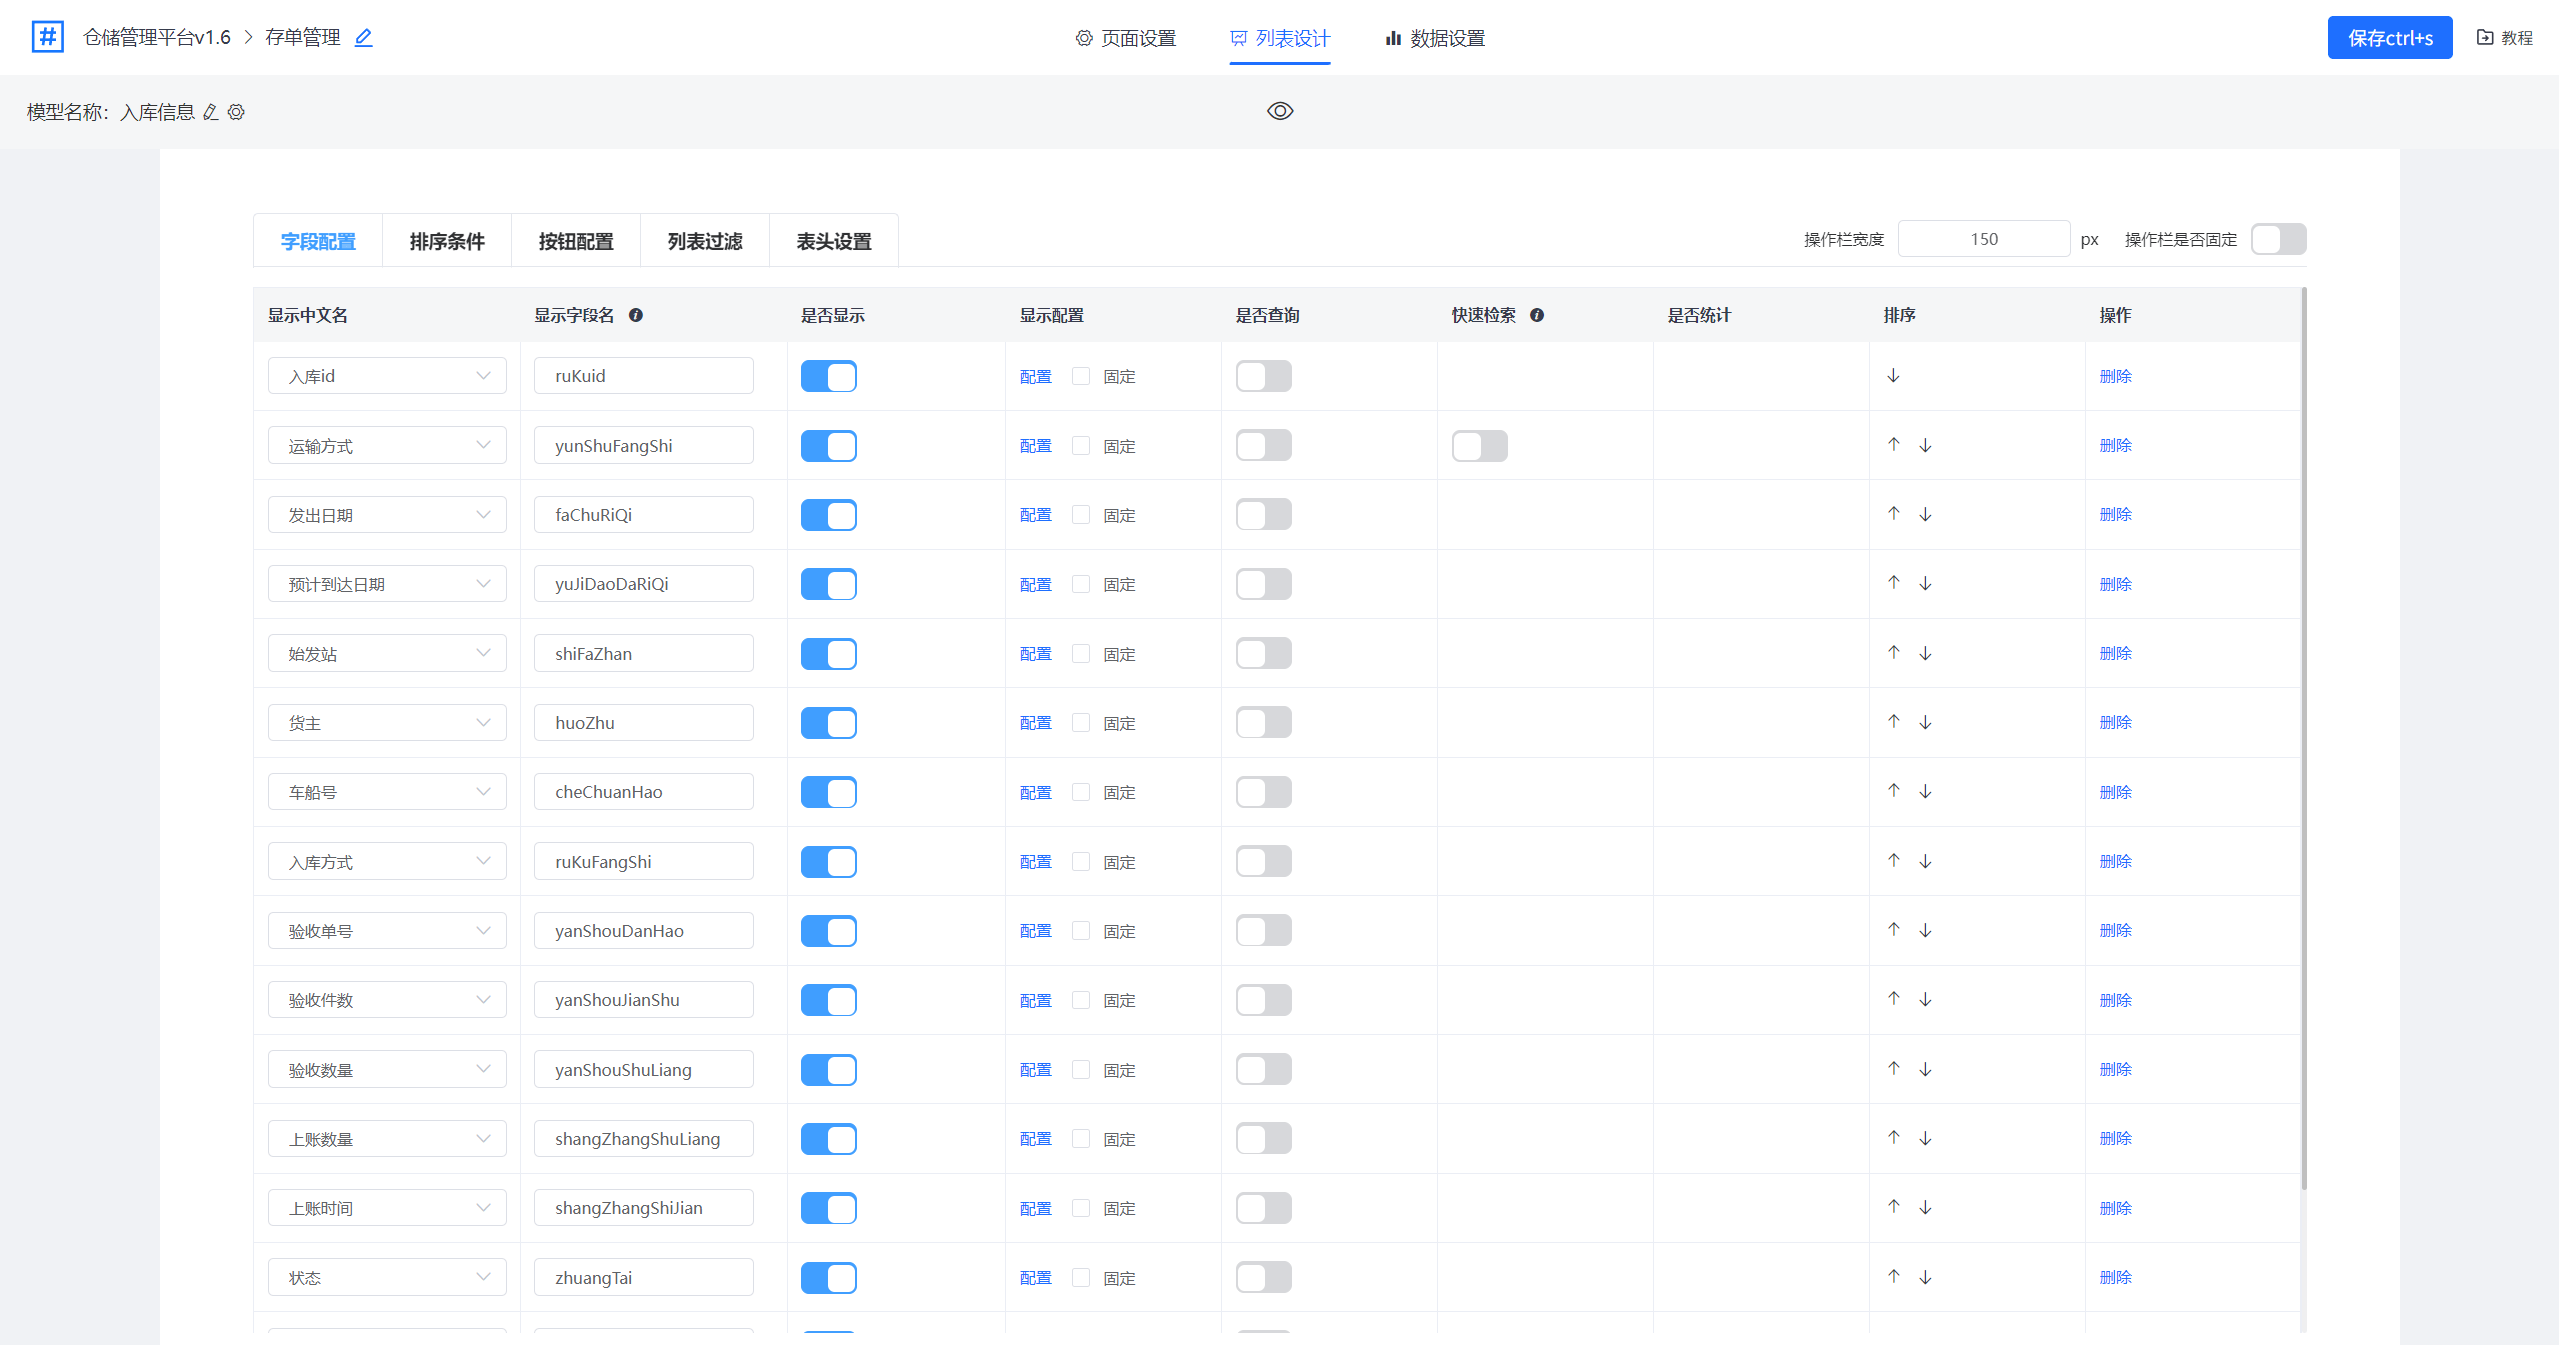The image size is (2559, 1345).
Task: Expand the 验收数量 dropdown
Action: pos(387,1069)
